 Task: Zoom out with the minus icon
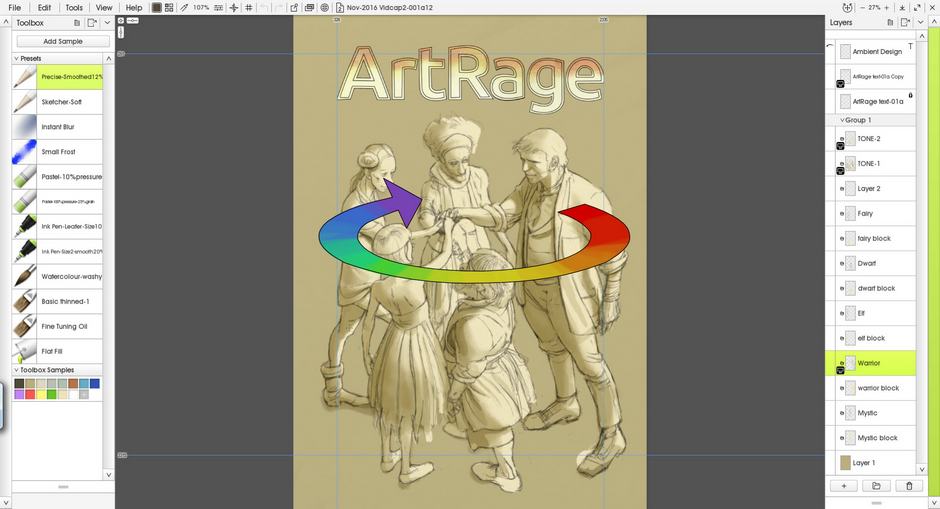point(863,8)
